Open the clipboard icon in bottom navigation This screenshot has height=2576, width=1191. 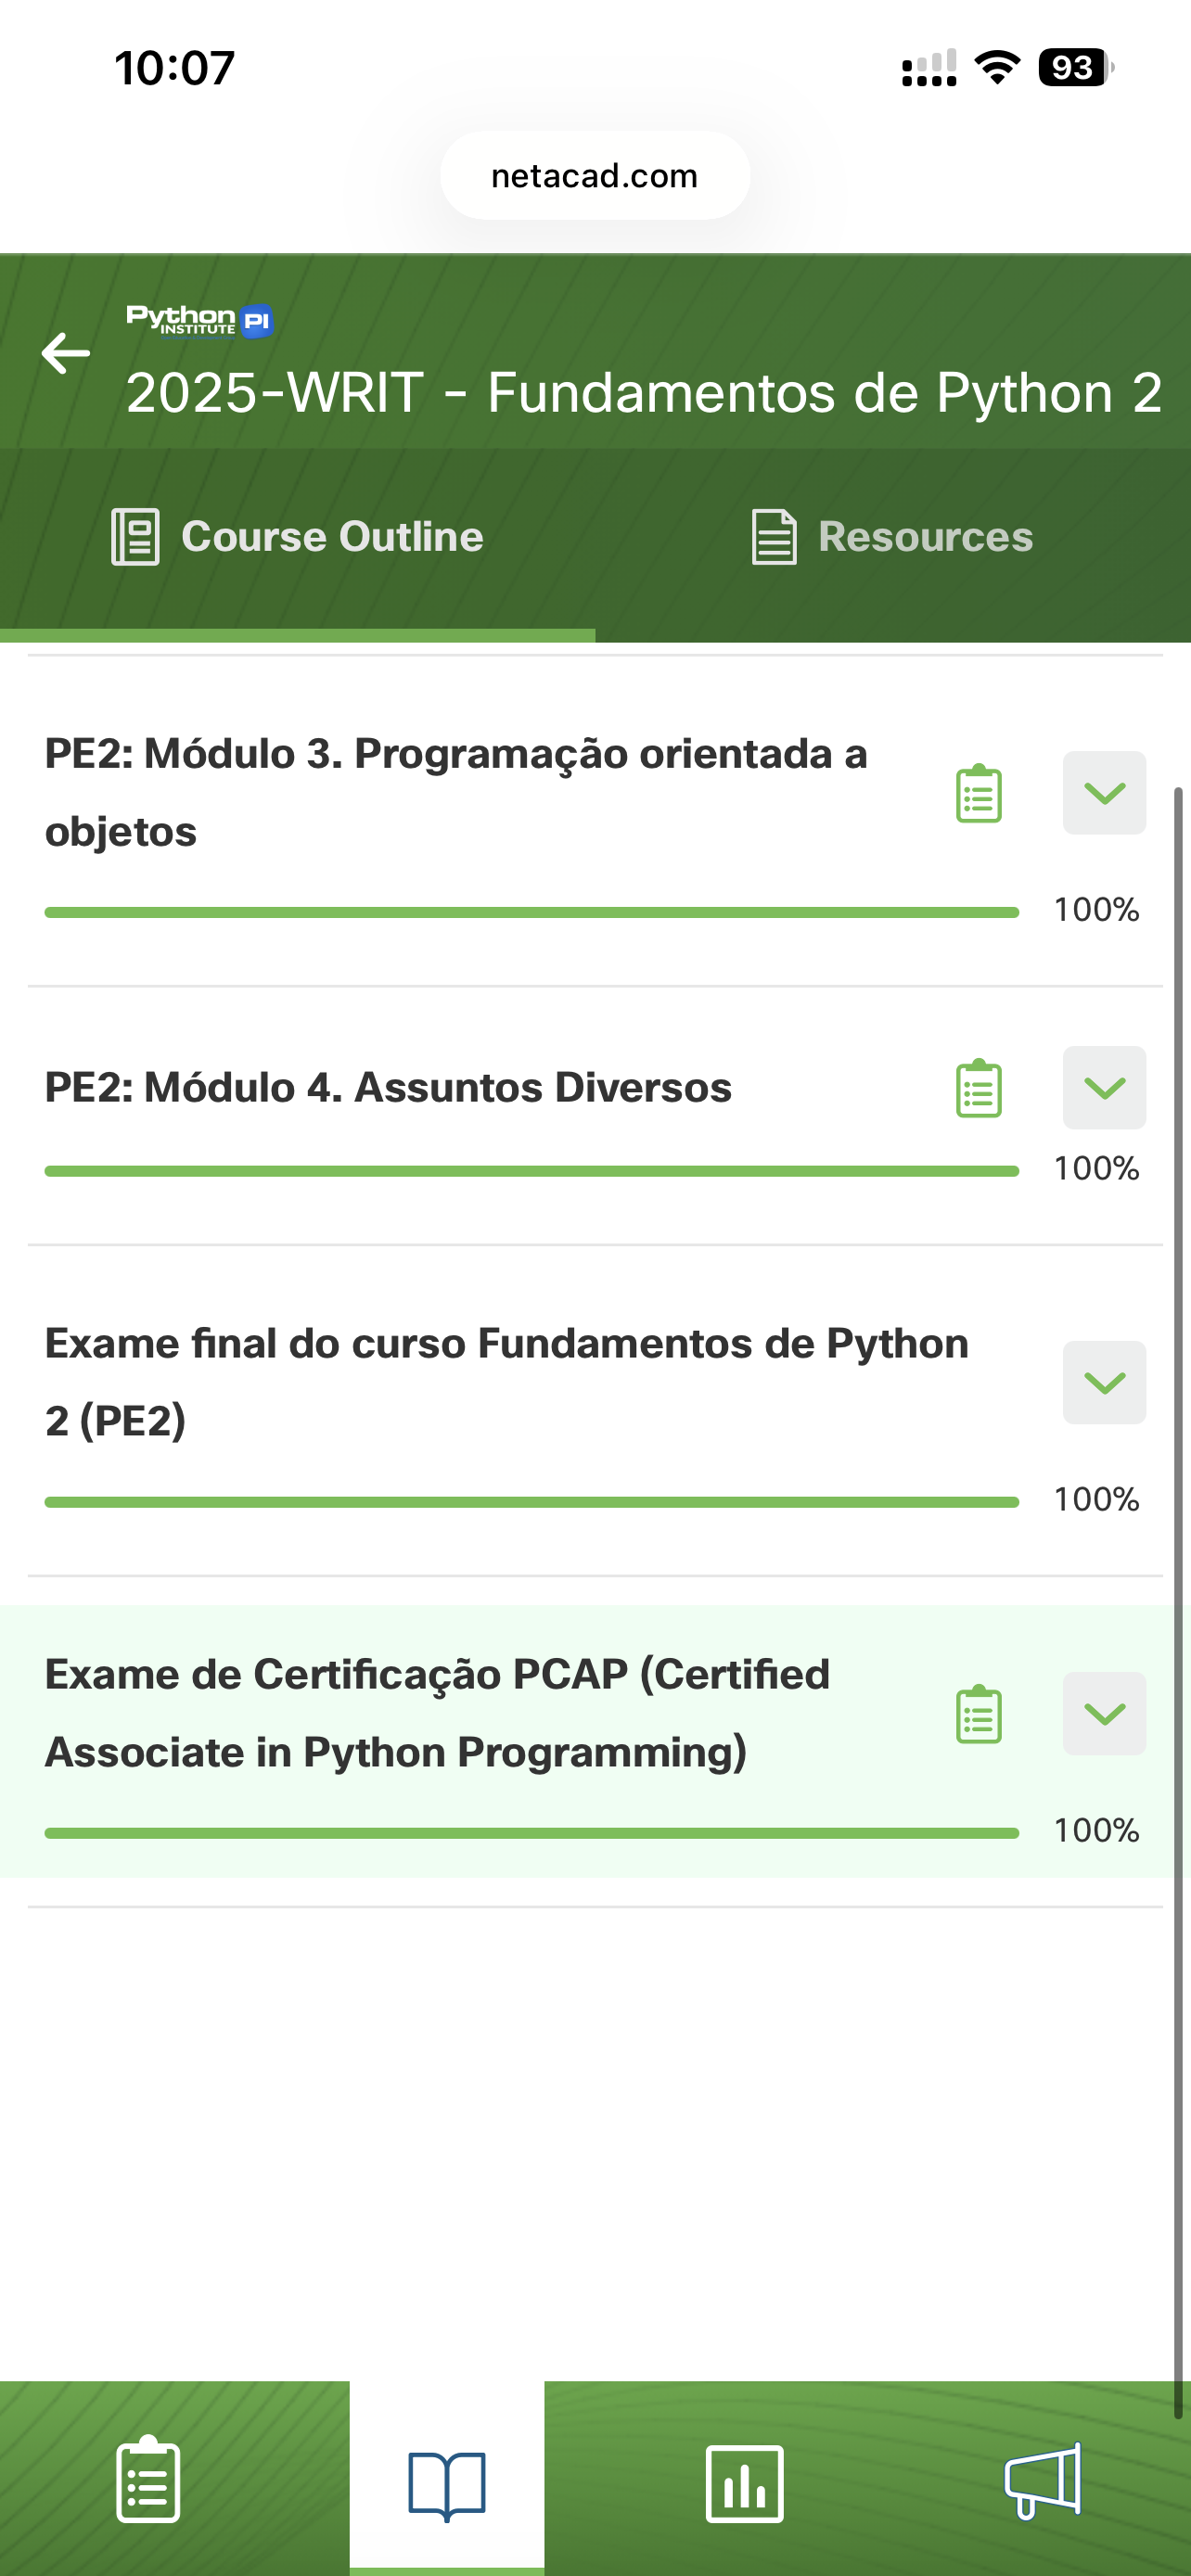(x=148, y=2480)
